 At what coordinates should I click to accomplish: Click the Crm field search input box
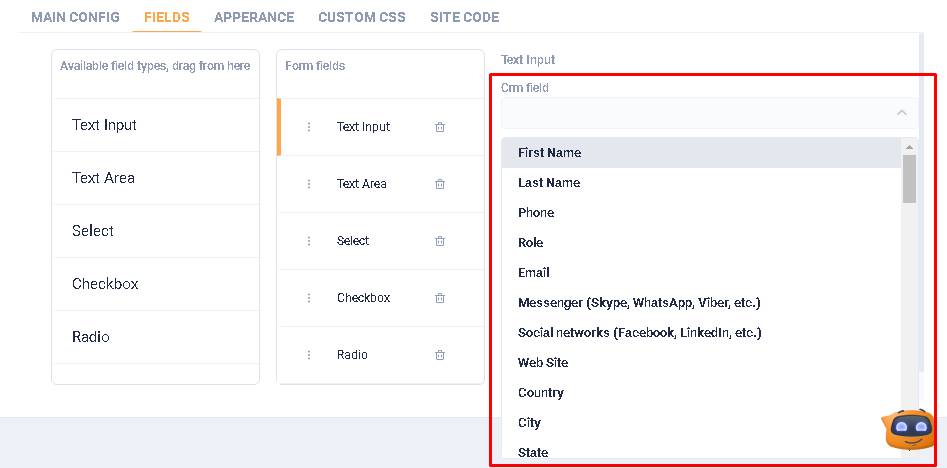690,113
